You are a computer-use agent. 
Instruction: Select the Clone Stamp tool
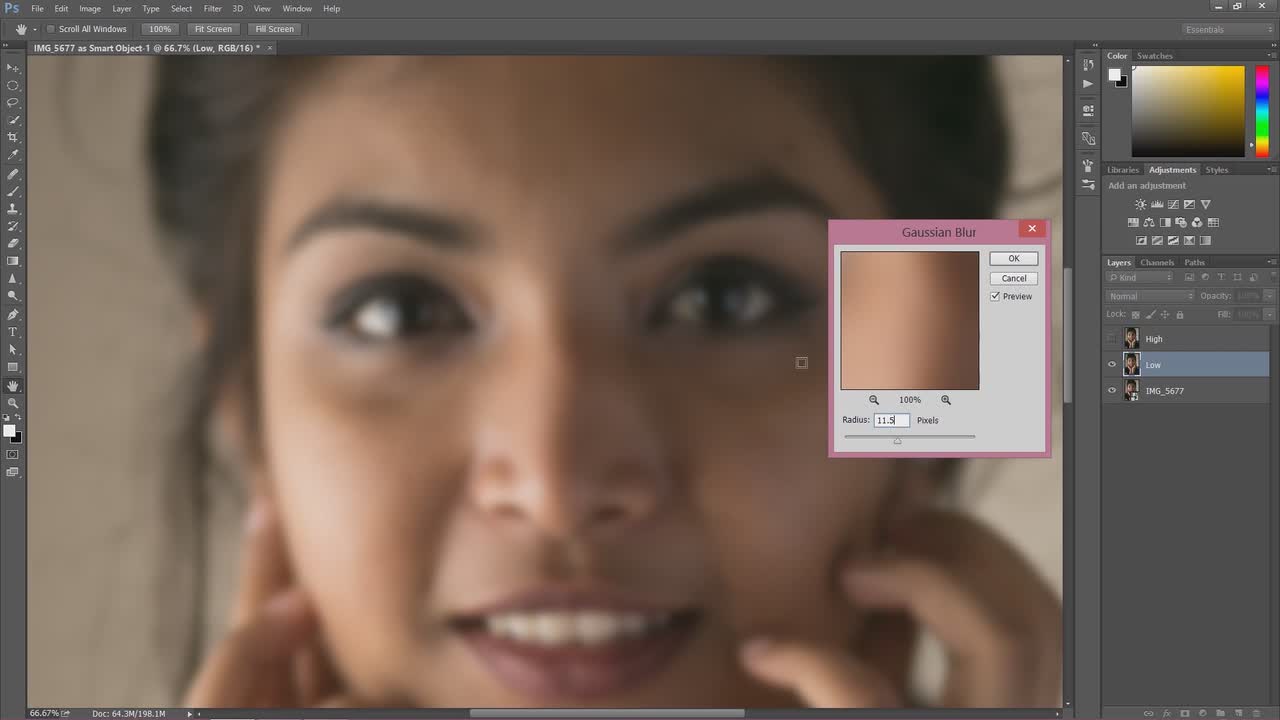click(13, 208)
